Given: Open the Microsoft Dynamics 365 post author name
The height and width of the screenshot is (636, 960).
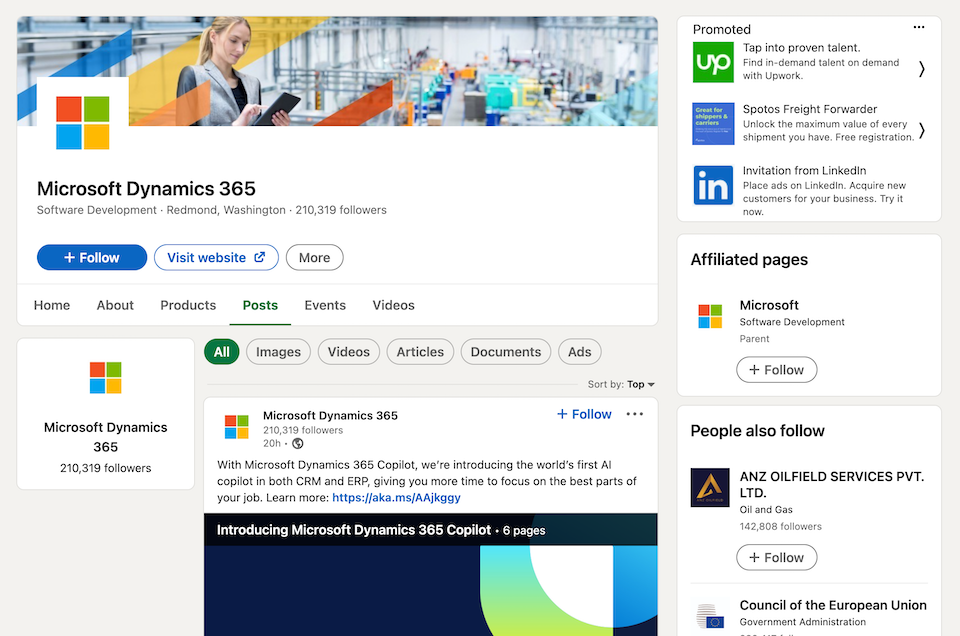Looking at the screenshot, I should (331, 415).
